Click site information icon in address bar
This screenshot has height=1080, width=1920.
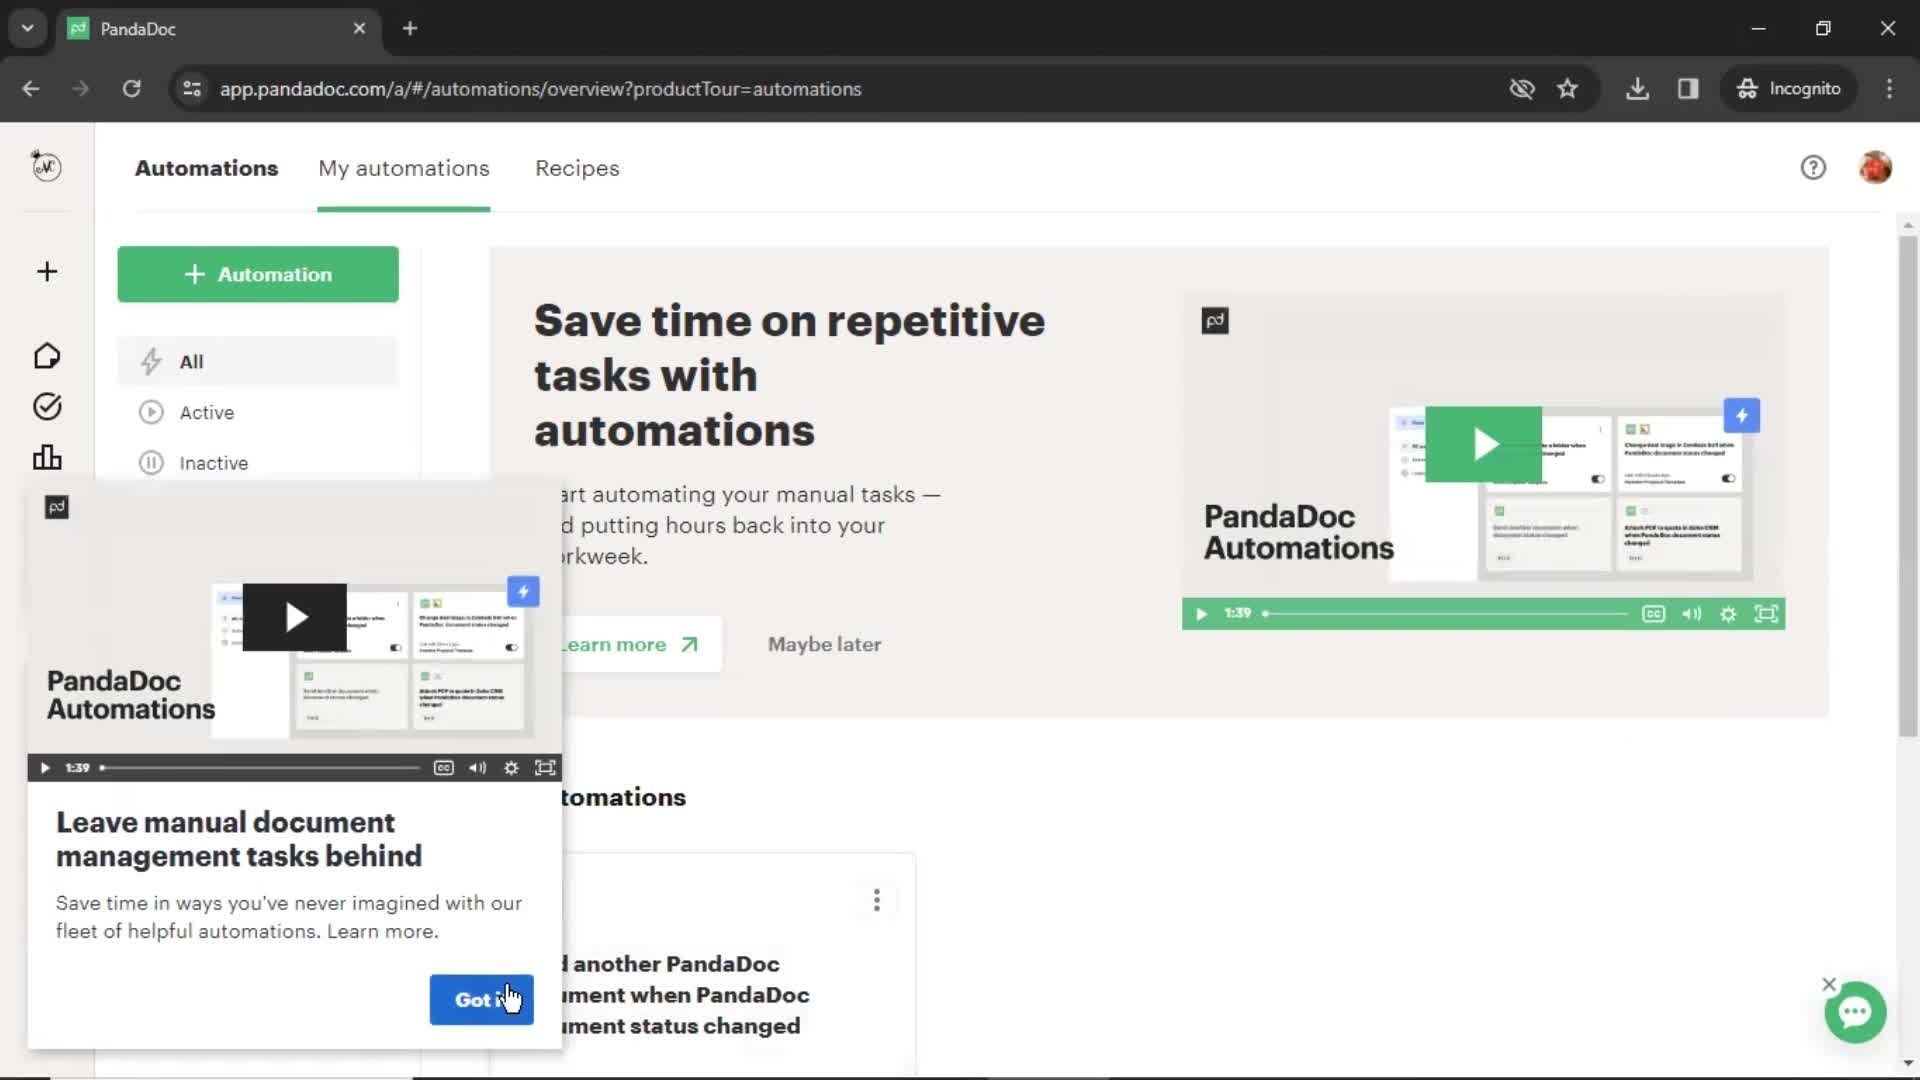click(192, 89)
